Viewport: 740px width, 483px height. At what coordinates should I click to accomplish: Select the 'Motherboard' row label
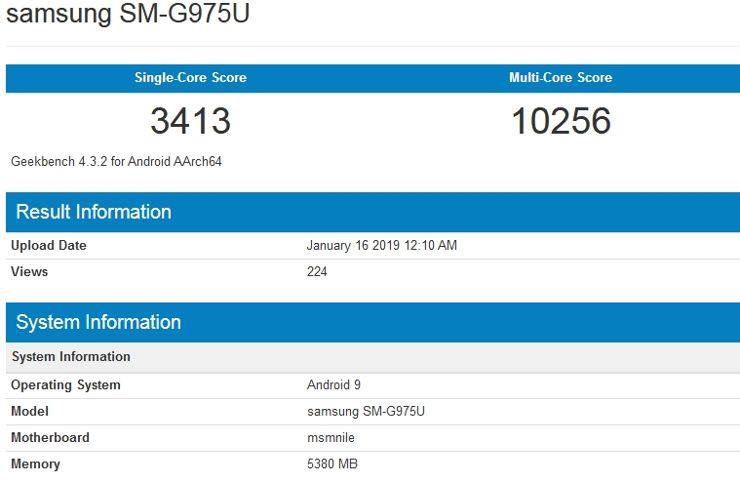click(50, 438)
